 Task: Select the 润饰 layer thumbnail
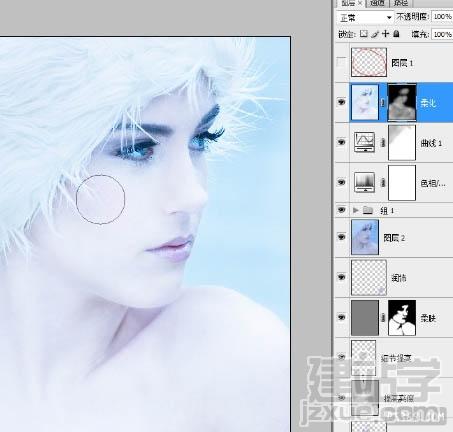pos(369,277)
